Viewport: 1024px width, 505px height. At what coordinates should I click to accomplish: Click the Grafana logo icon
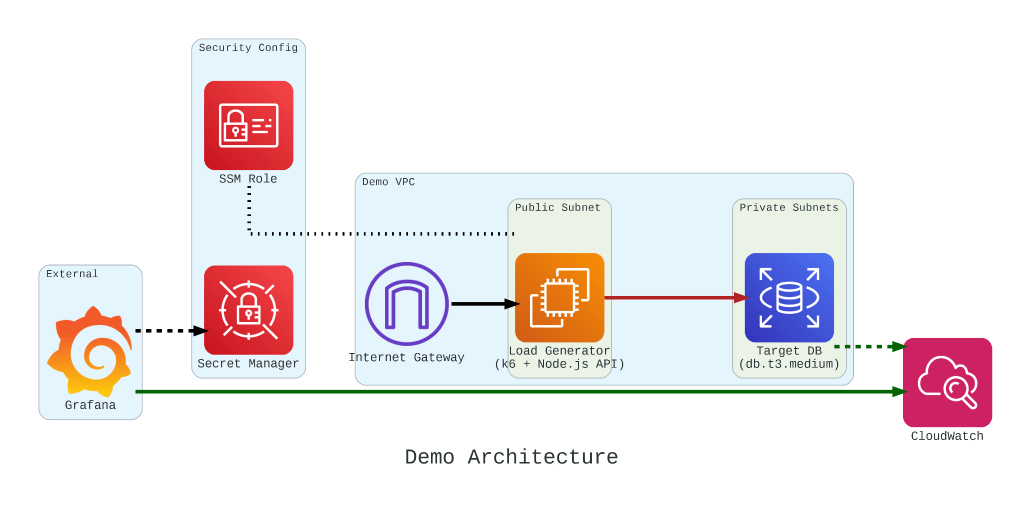pos(89,351)
